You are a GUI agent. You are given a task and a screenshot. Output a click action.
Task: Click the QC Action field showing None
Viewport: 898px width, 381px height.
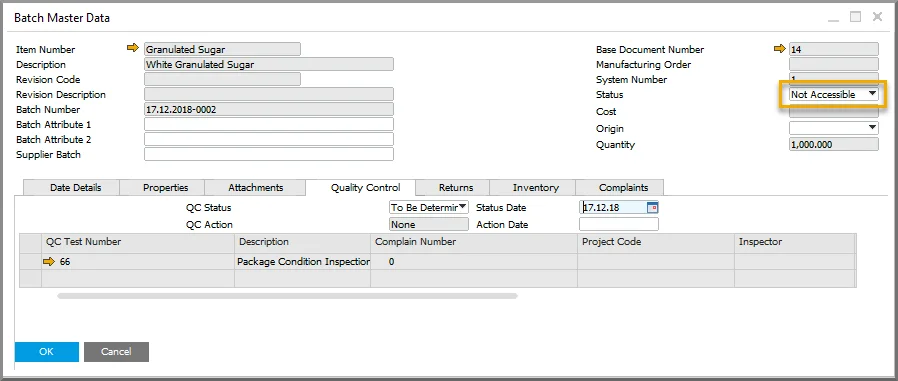(x=428, y=224)
